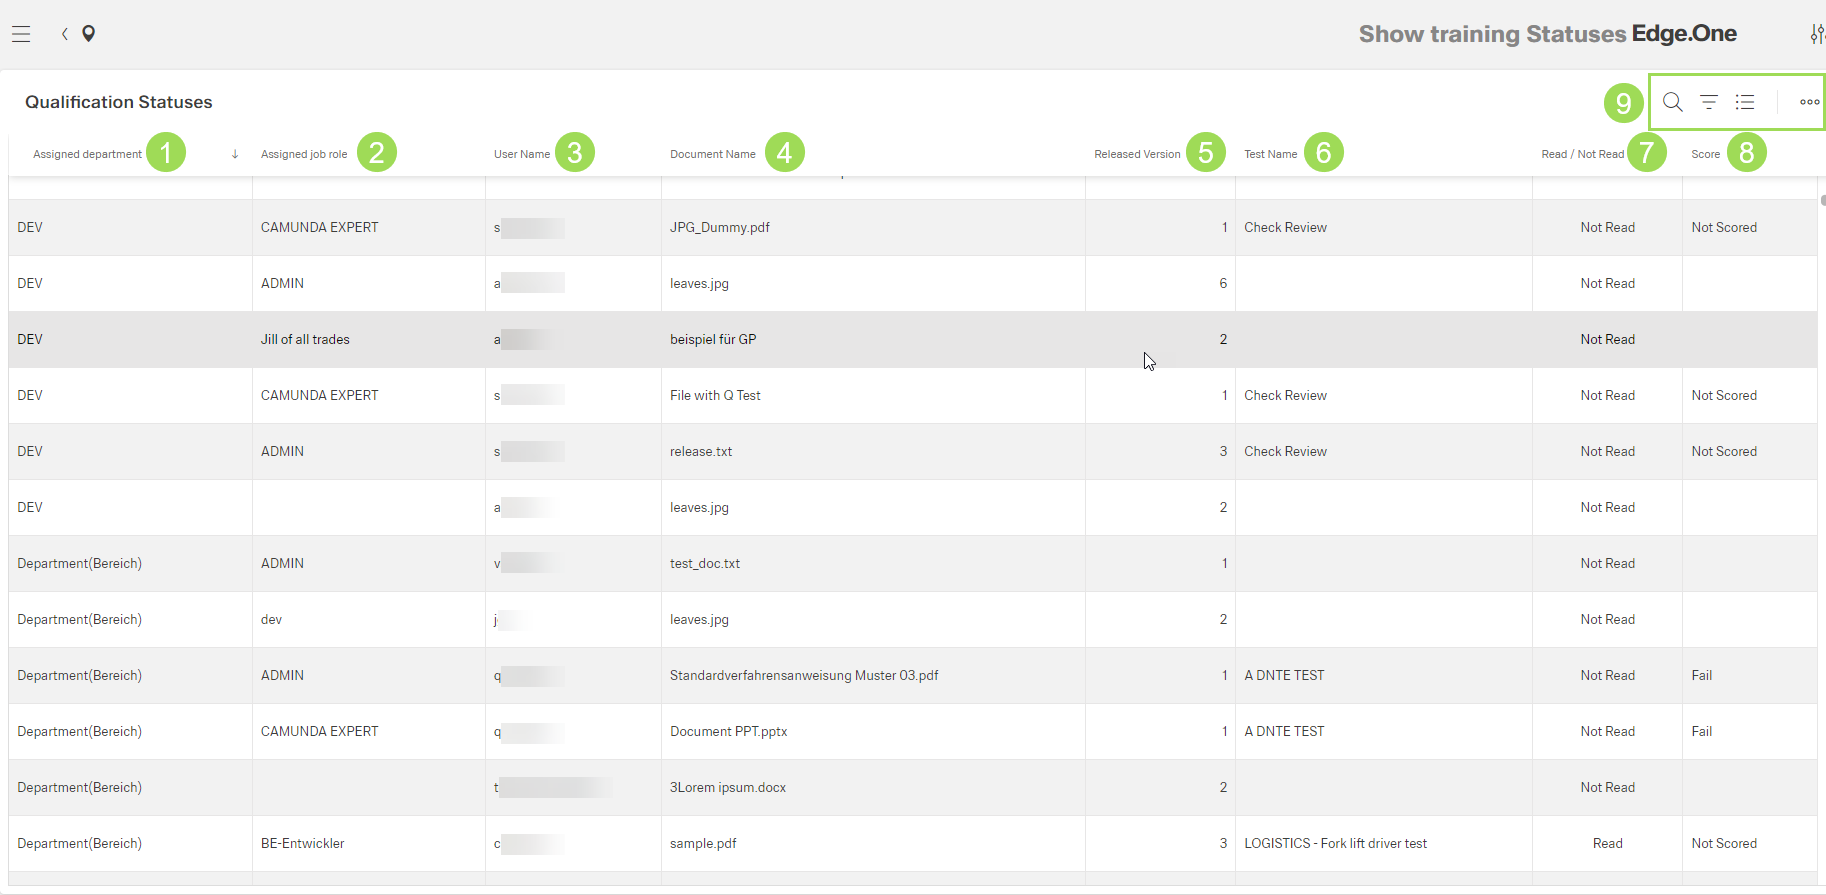Sort by Document Name column header
Image resolution: width=1826 pixels, height=895 pixels.
click(x=712, y=154)
